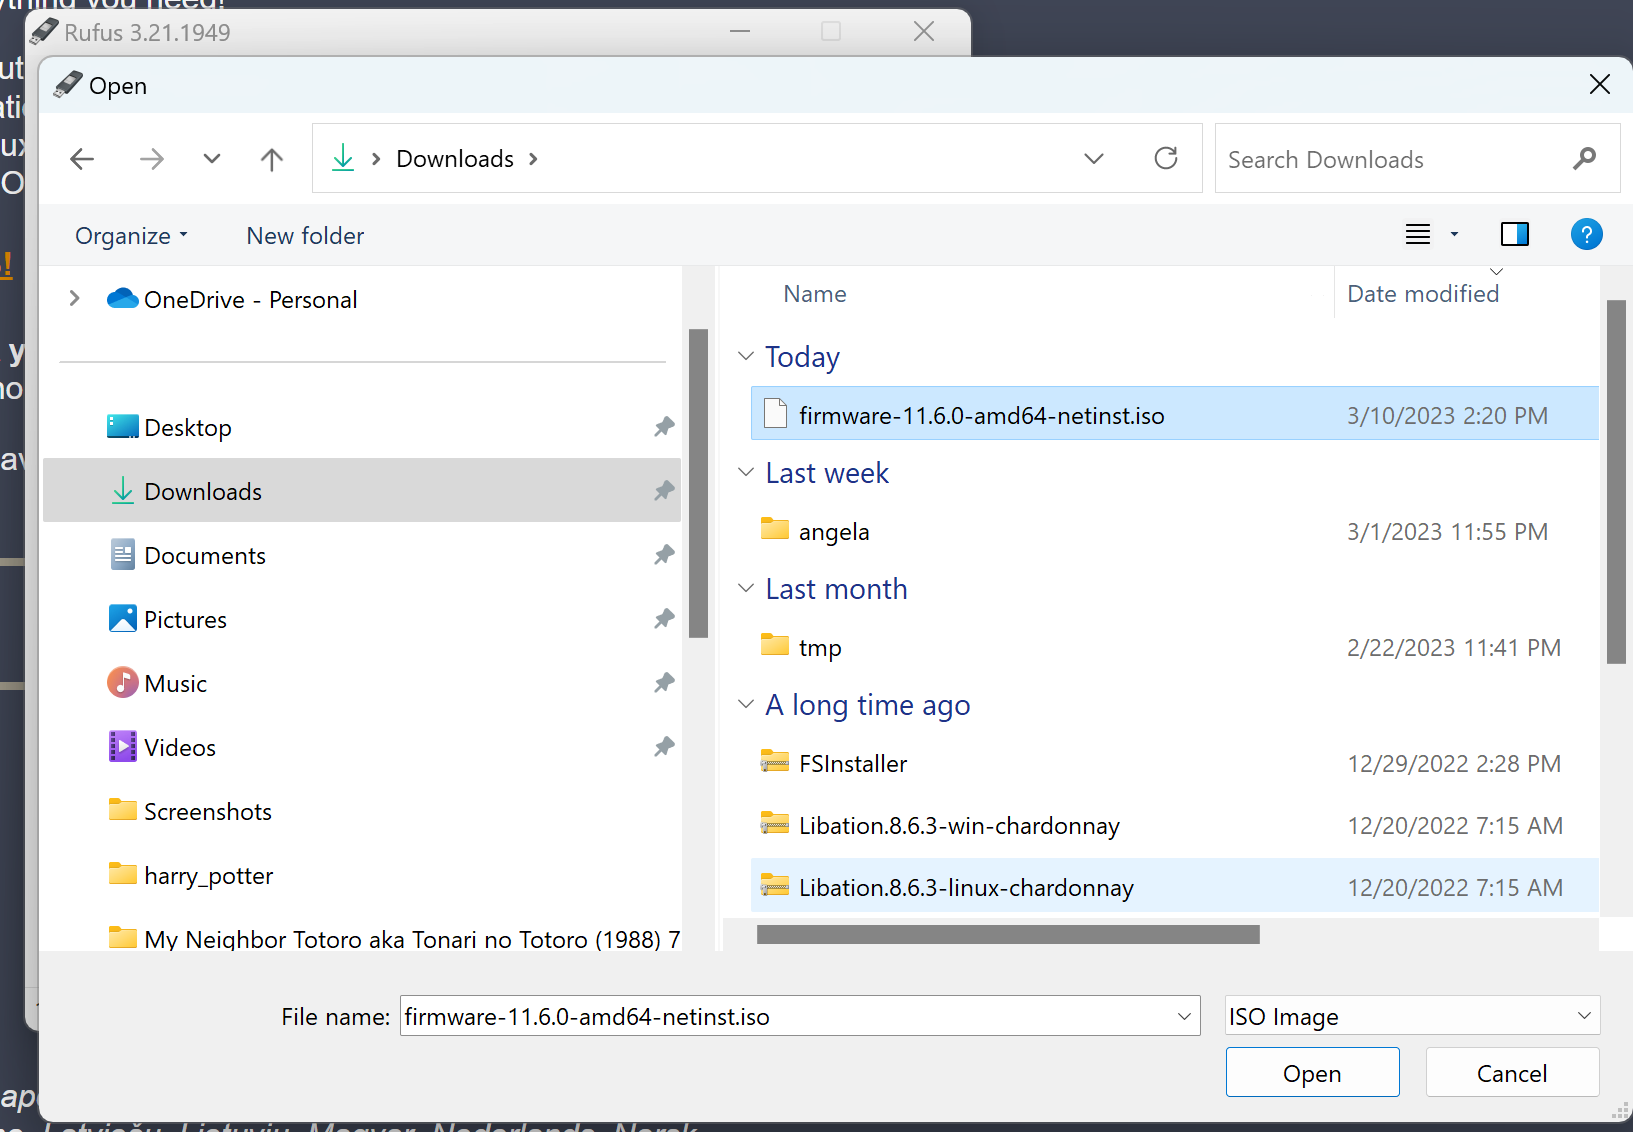Image resolution: width=1633 pixels, height=1132 pixels.
Task: Click the view layout list icon
Action: [1418, 235]
